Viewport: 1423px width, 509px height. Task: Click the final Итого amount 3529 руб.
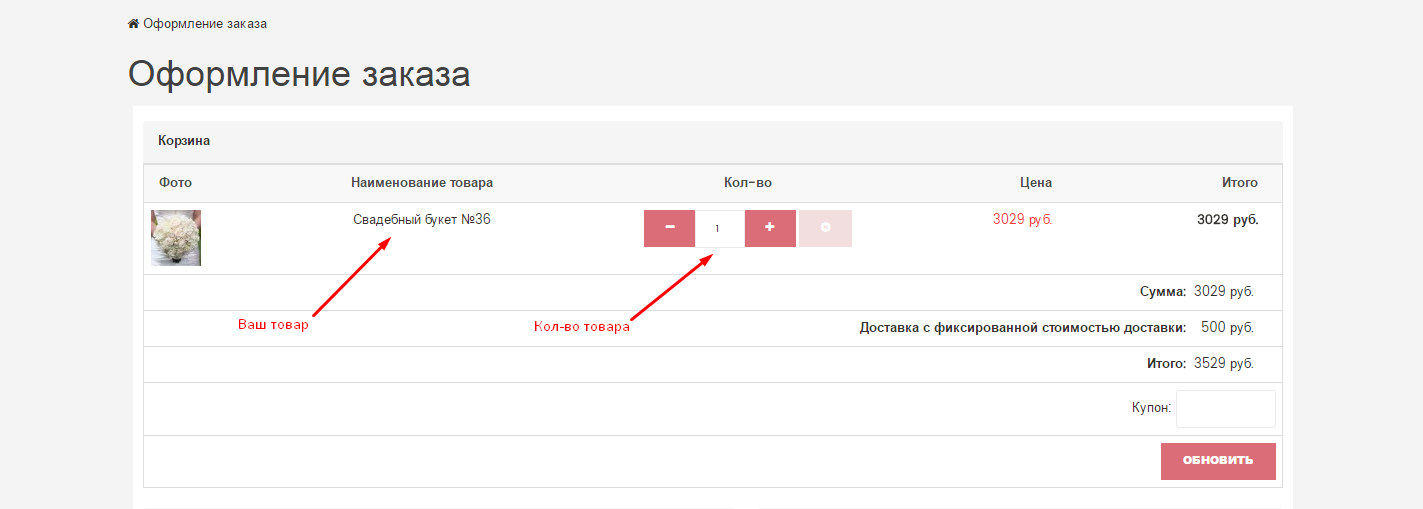tap(1223, 364)
